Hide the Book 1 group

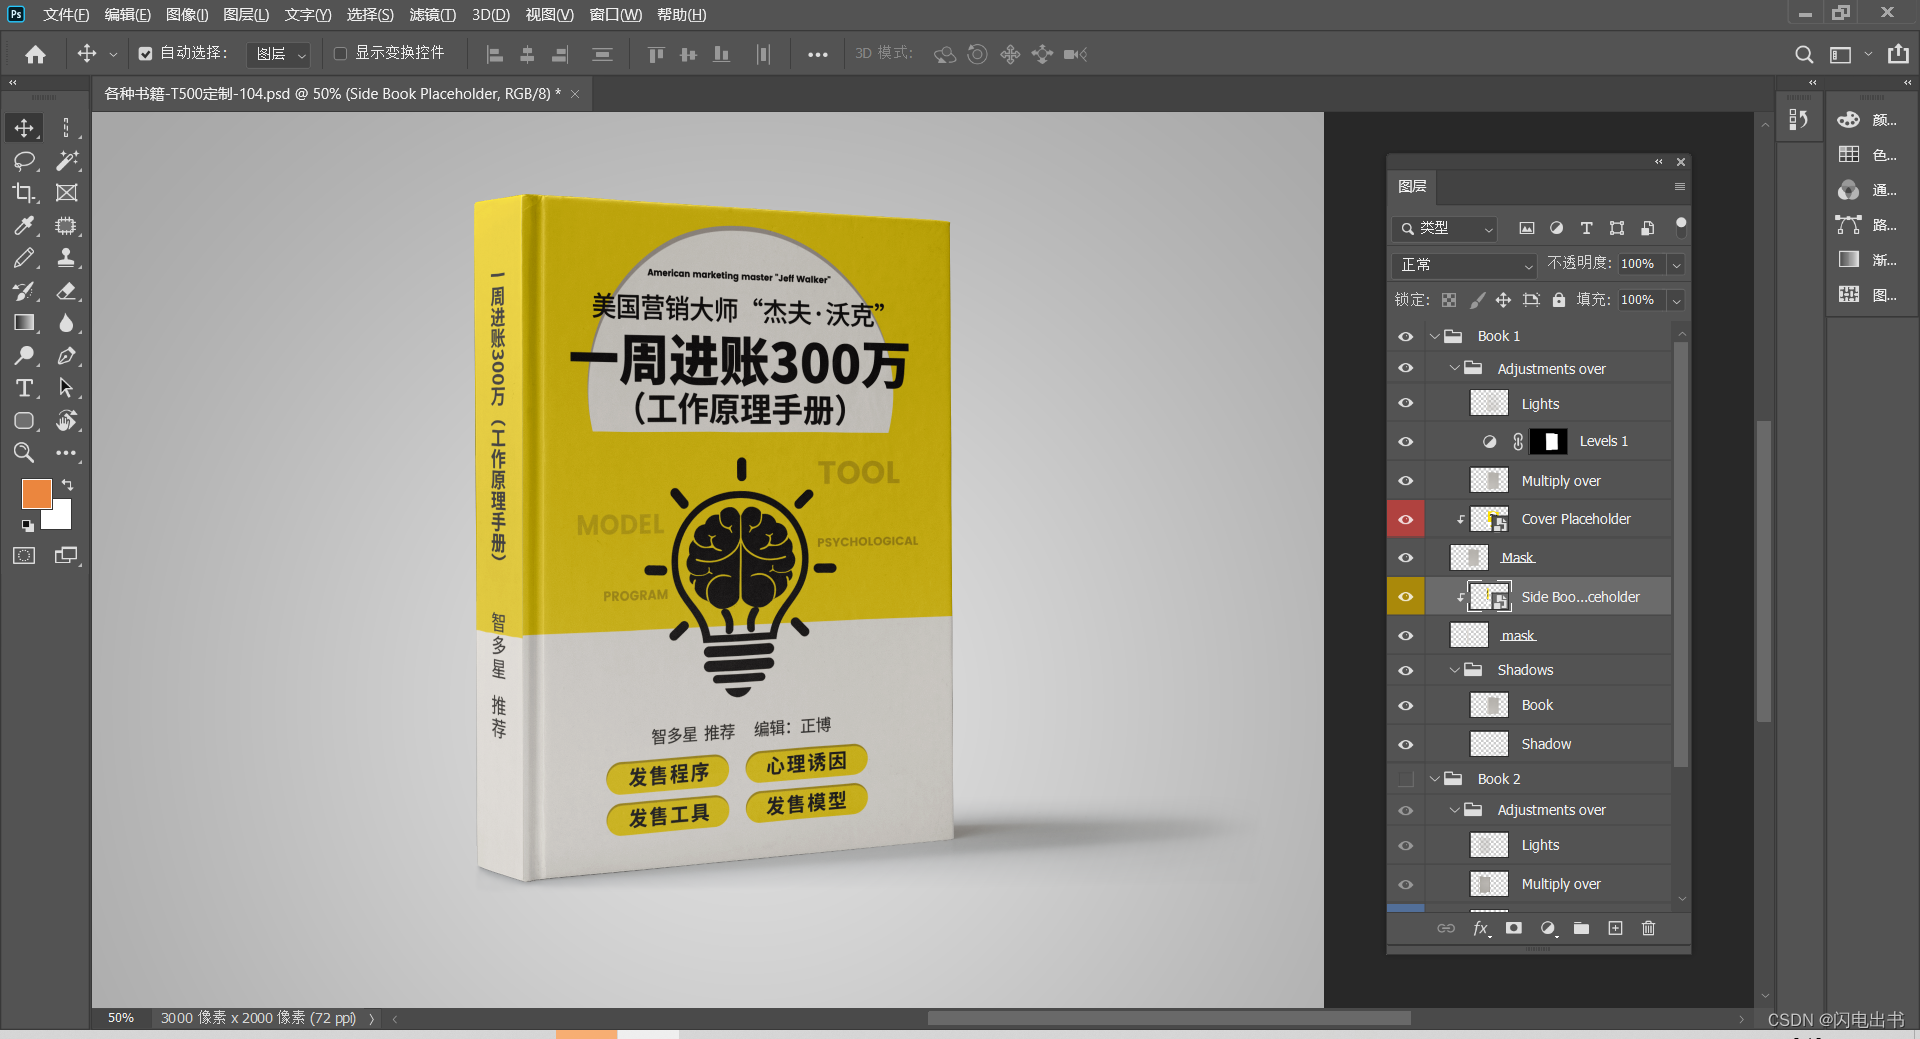coord(1405,337)
